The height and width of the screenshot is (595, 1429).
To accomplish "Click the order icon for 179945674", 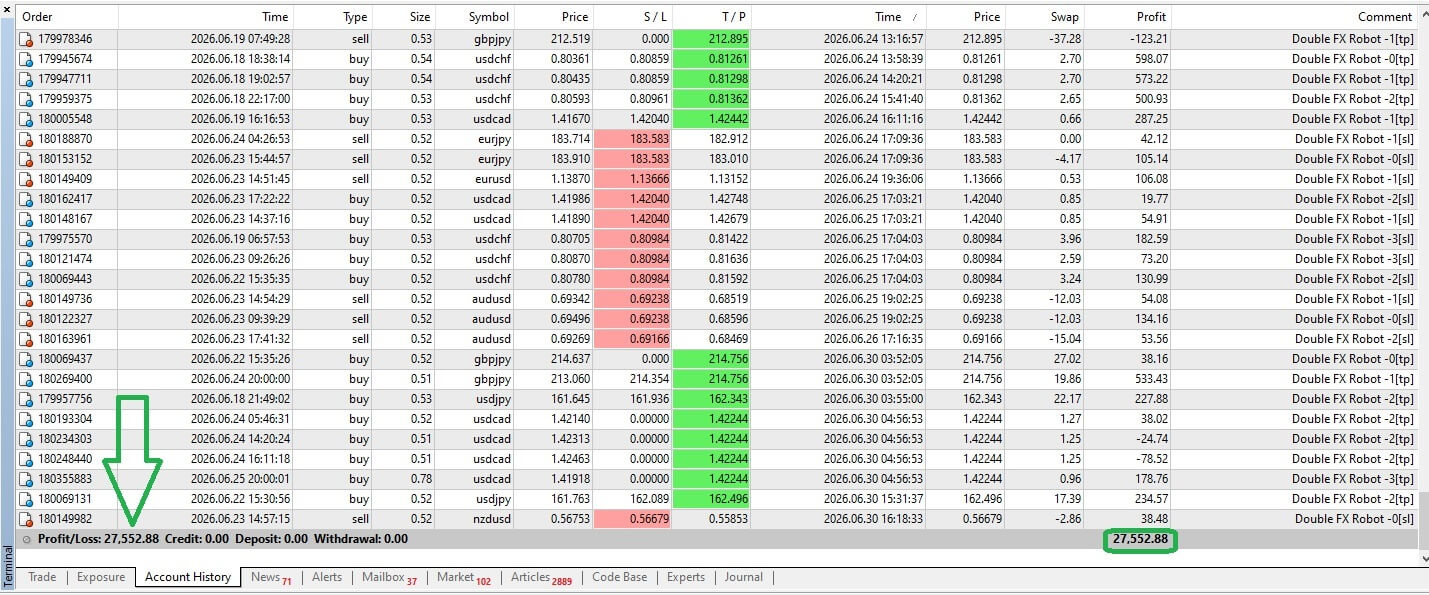I will 26,59.
